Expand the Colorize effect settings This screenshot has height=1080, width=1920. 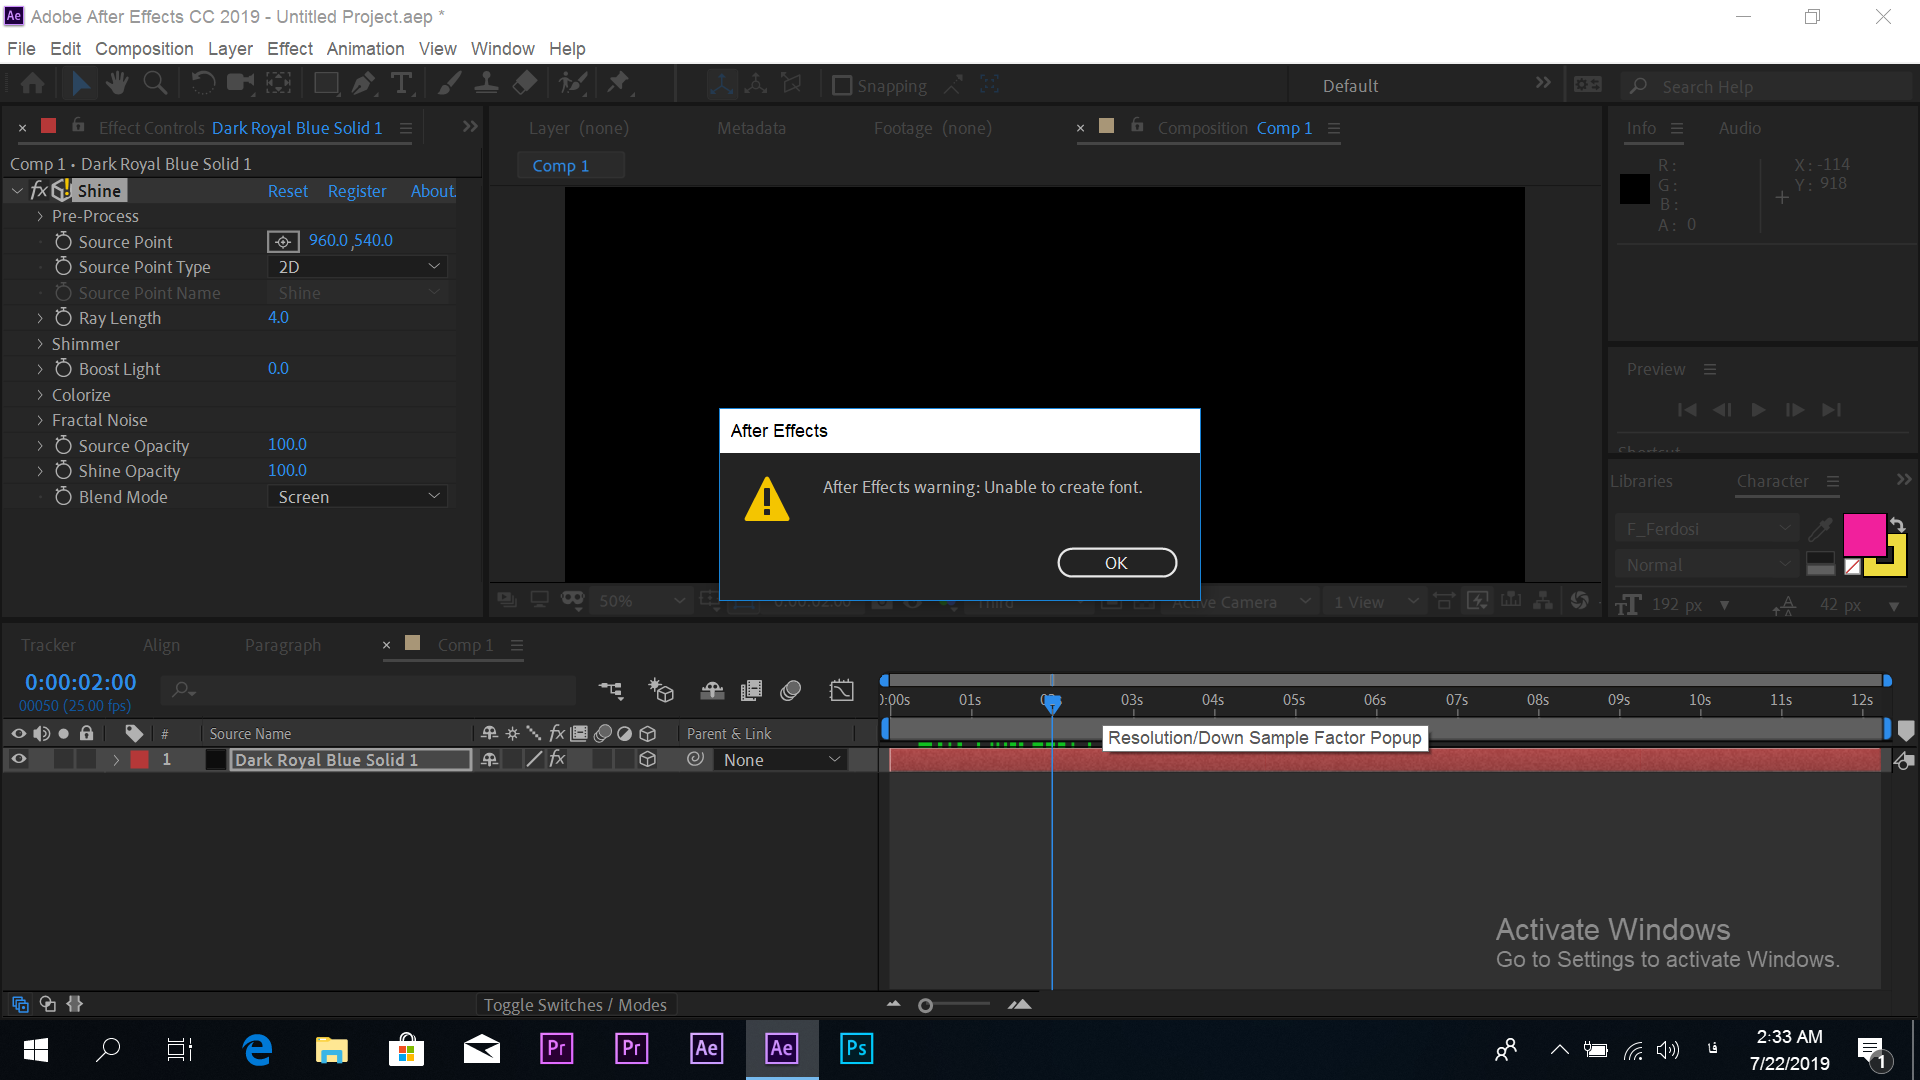(40, 394)
